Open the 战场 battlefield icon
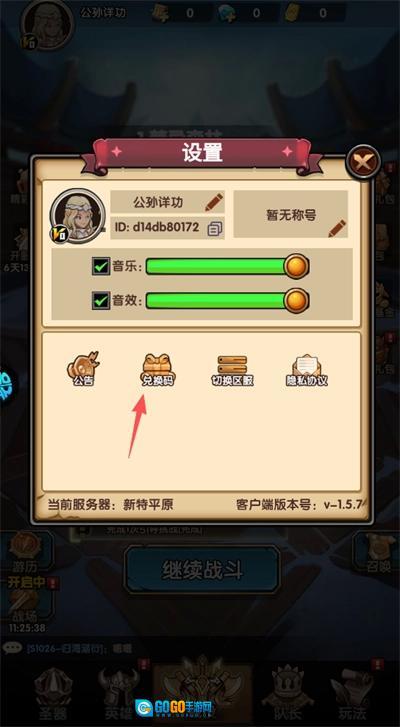Screen dimensions: 400x727 [25, 605]
